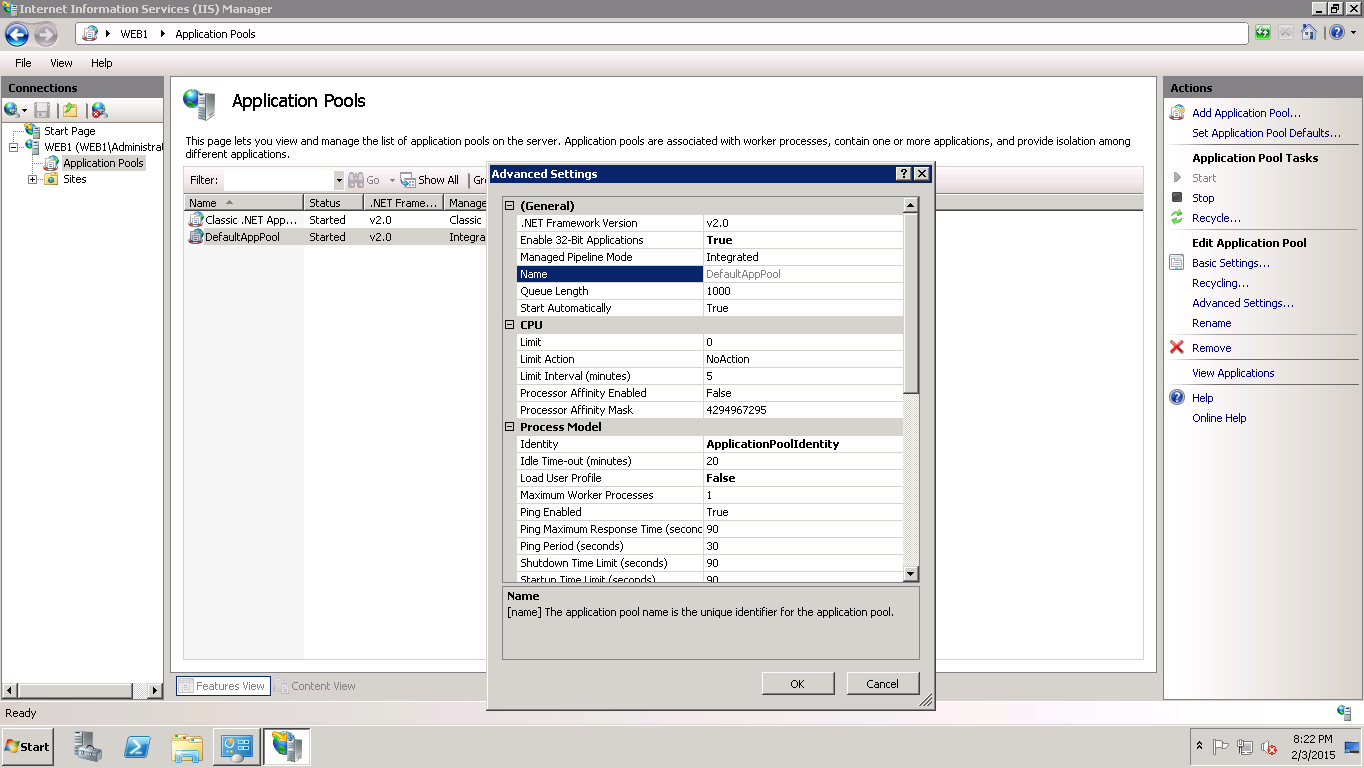Image resolution: width=1364 pixels, height=768 pixels.
Task: Click the blue Help icon in Actions pane
Action: (x=1177, y=398)
